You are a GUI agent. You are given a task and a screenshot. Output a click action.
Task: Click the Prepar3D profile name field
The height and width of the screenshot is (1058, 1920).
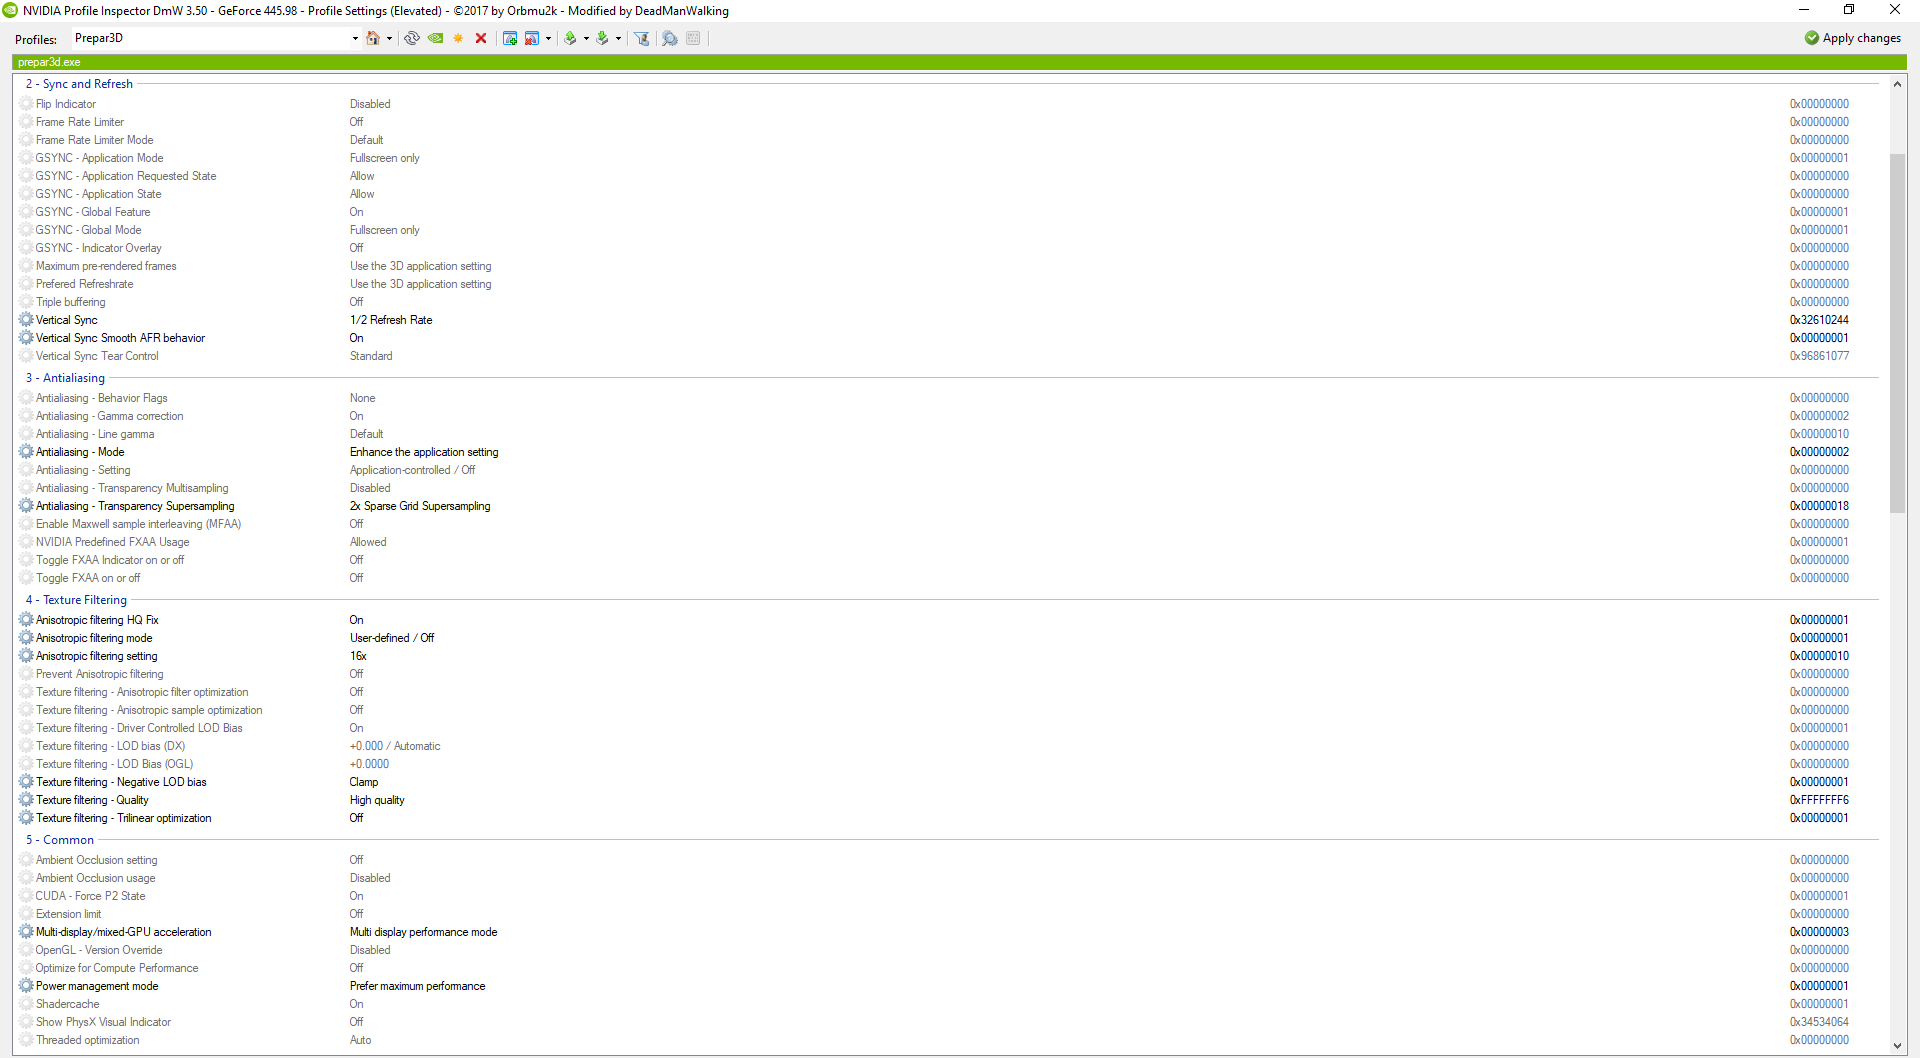point(210,38)
